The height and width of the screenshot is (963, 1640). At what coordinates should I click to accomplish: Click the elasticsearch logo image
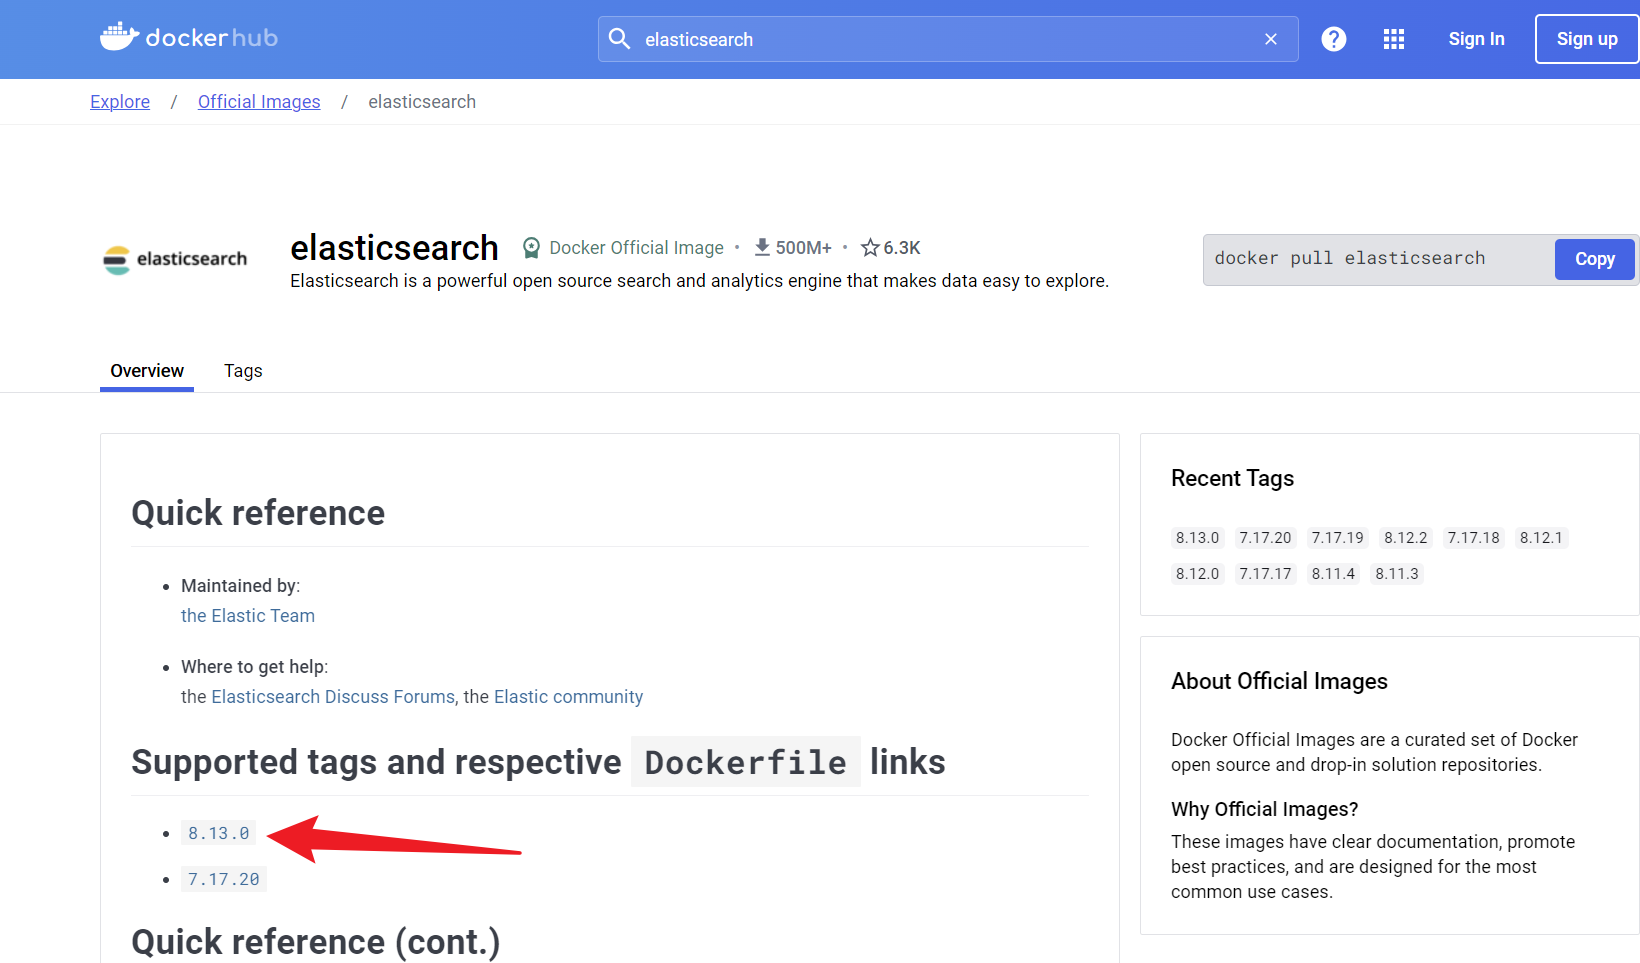(x=175, y=259)
